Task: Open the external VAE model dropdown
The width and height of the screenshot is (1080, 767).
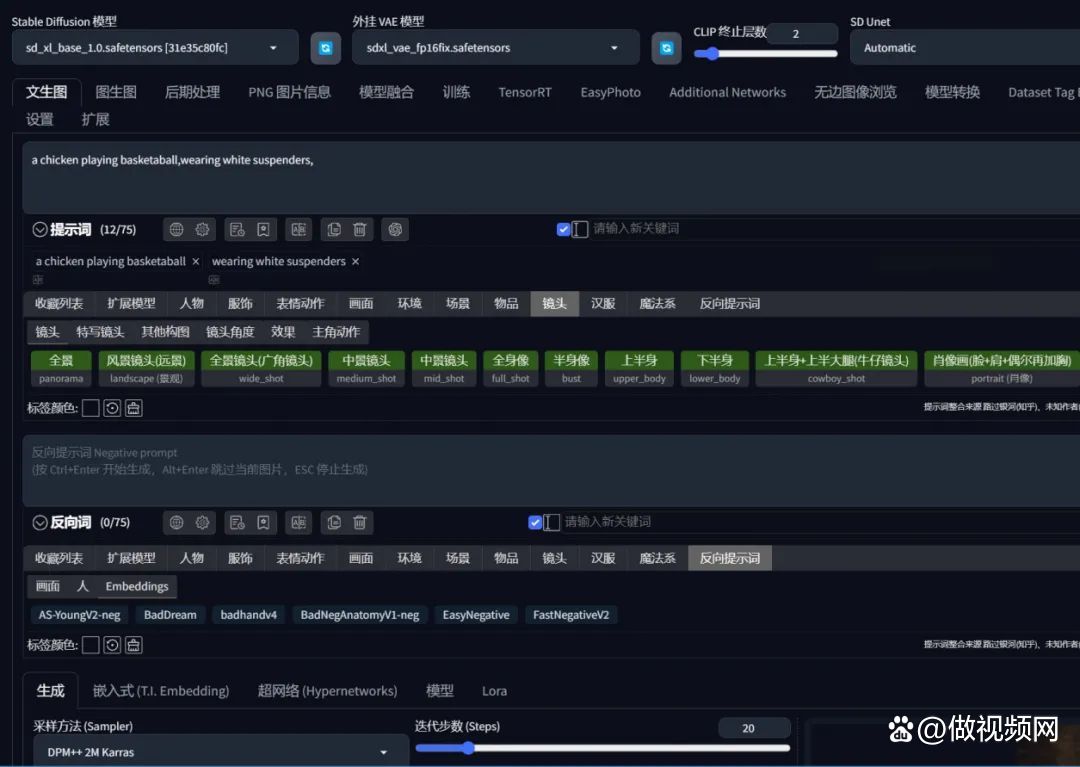Action: point(495,48)
